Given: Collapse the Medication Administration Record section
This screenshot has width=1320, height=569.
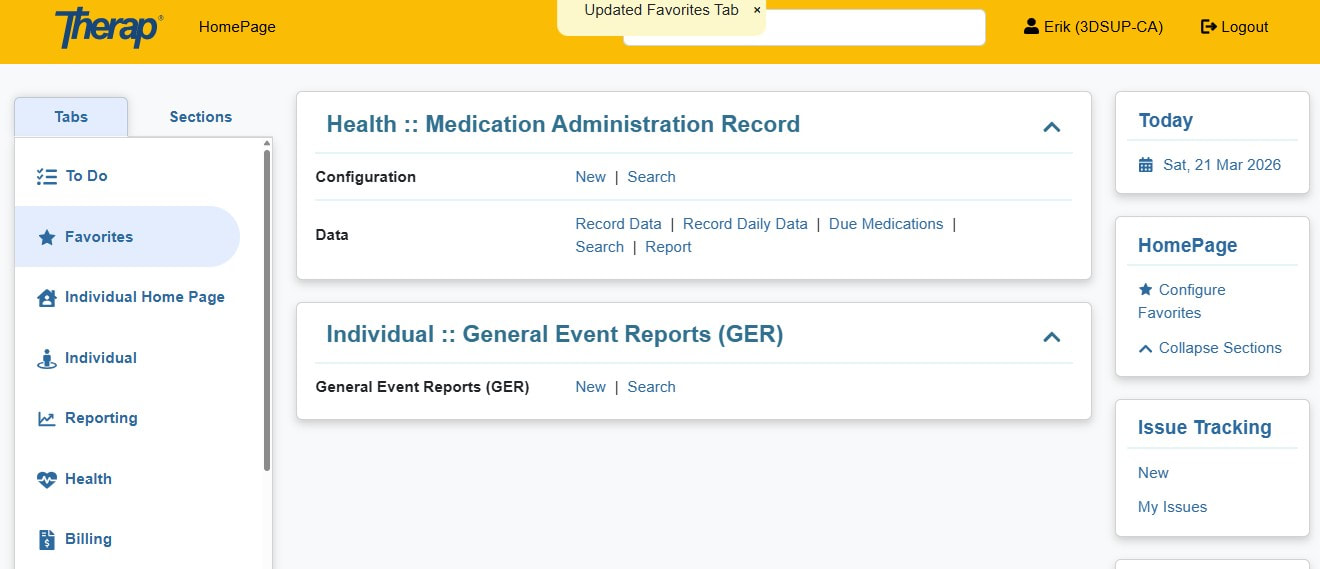Looking at the screenshot, I should tap(1051, 127).
